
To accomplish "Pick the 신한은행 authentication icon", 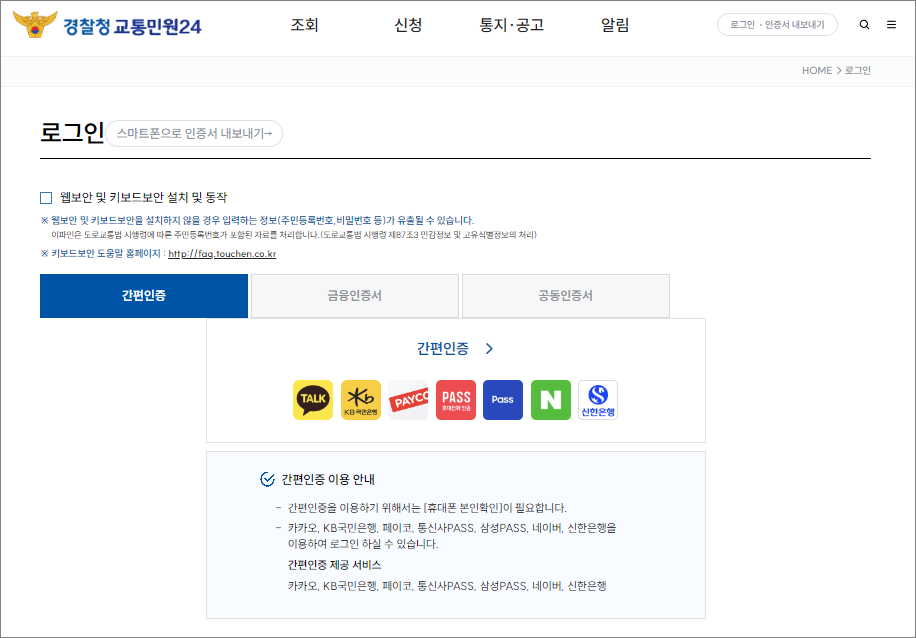I will (597, 399).
